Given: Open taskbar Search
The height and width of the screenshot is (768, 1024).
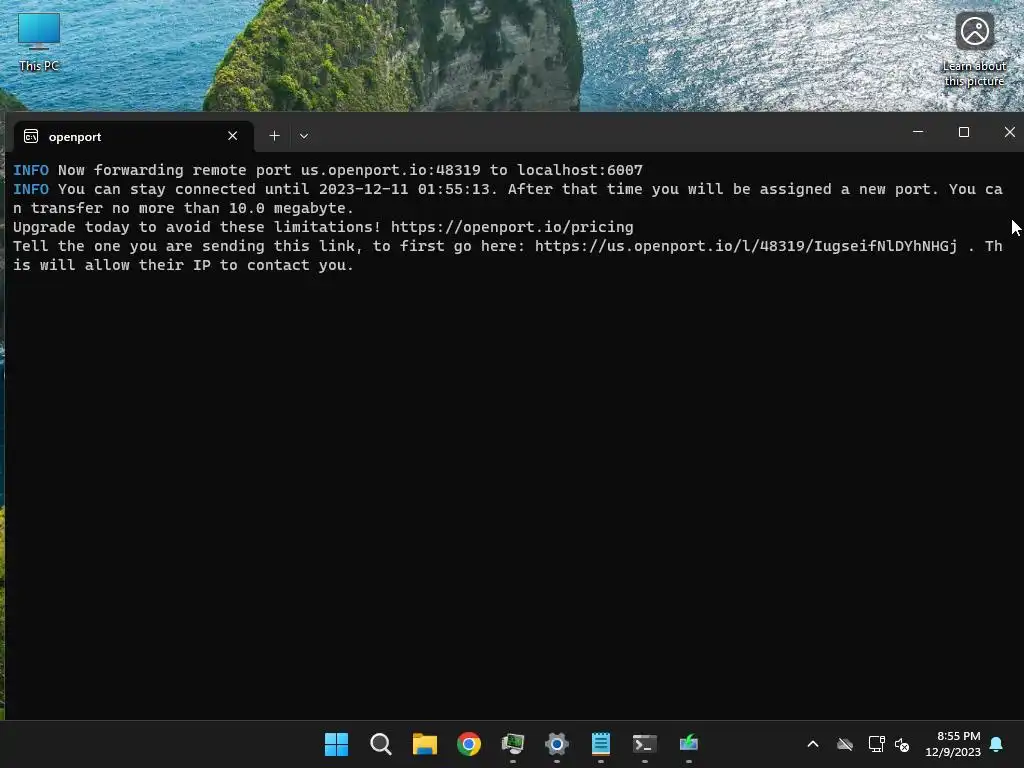Looking at the screenshot, I should pyautogui.click(x=381, y=744).
